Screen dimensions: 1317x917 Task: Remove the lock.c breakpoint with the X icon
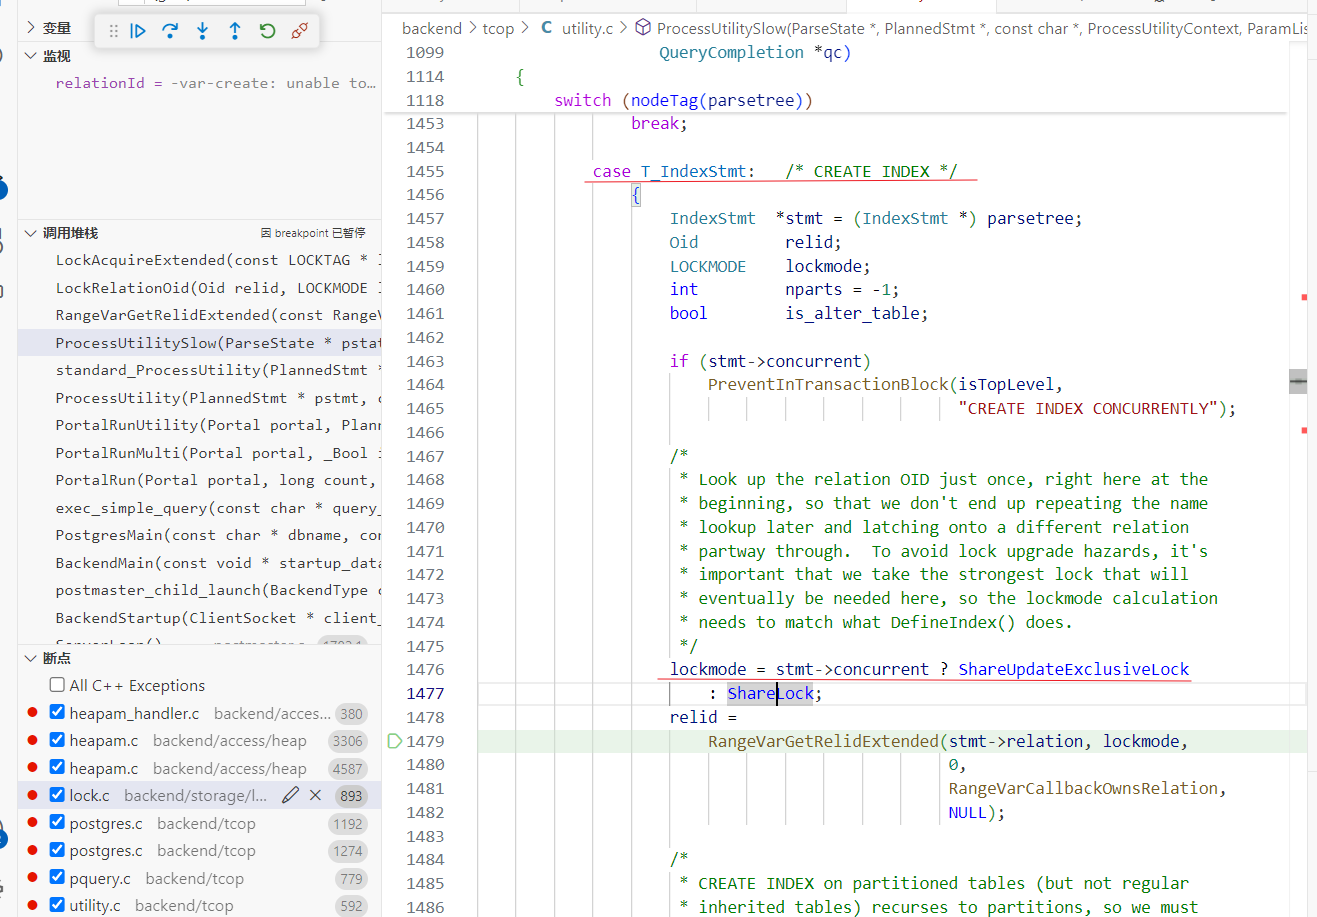pos(315,795)
